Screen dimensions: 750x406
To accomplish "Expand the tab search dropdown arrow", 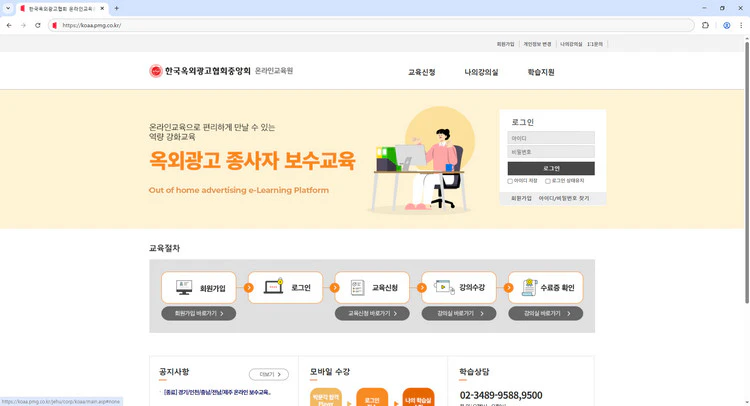I will 8,8.
